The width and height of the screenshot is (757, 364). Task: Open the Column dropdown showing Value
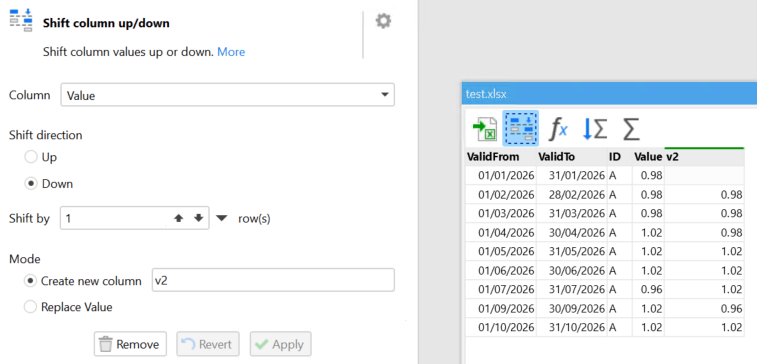click(227, 95)
